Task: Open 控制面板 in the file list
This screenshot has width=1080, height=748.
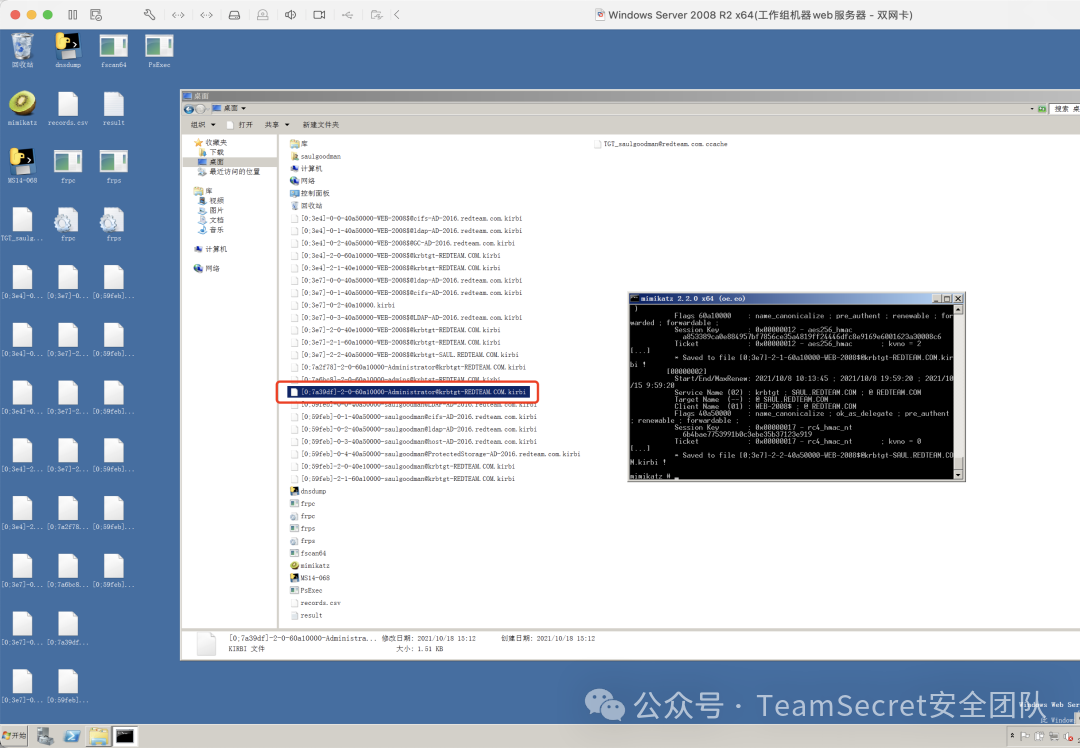Action: point(310,194)
